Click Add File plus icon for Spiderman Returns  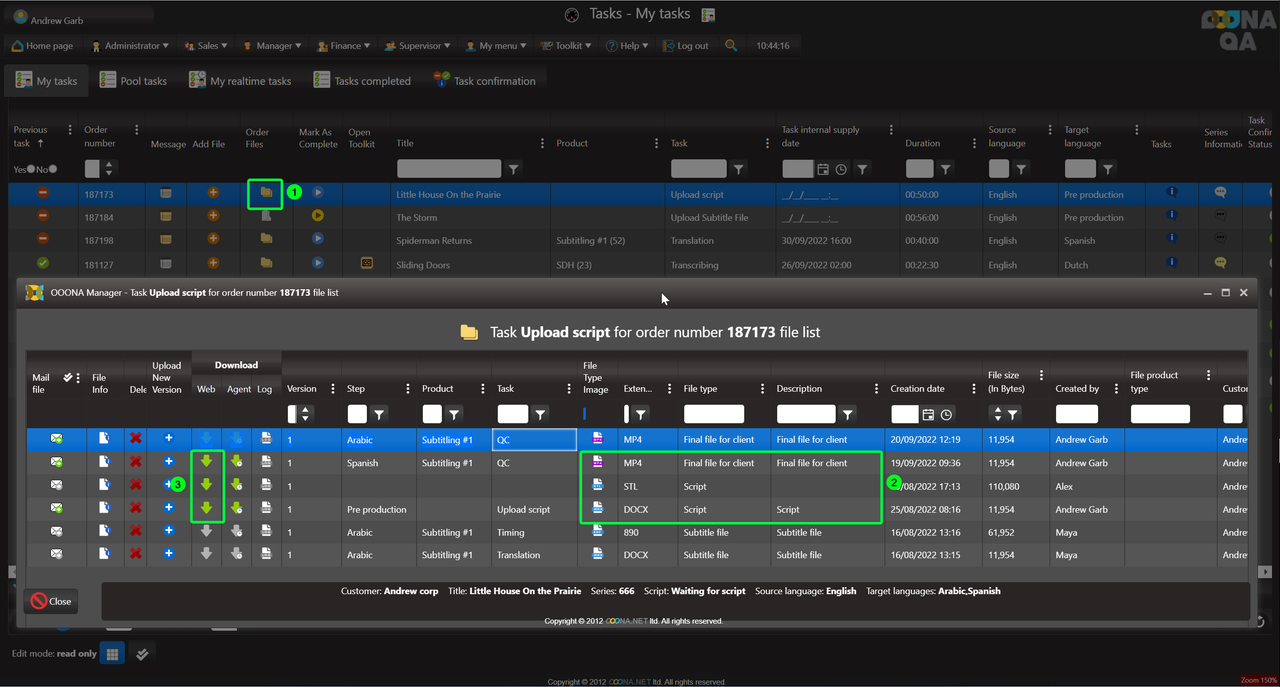pyautogui.click(x=213, y=239)
